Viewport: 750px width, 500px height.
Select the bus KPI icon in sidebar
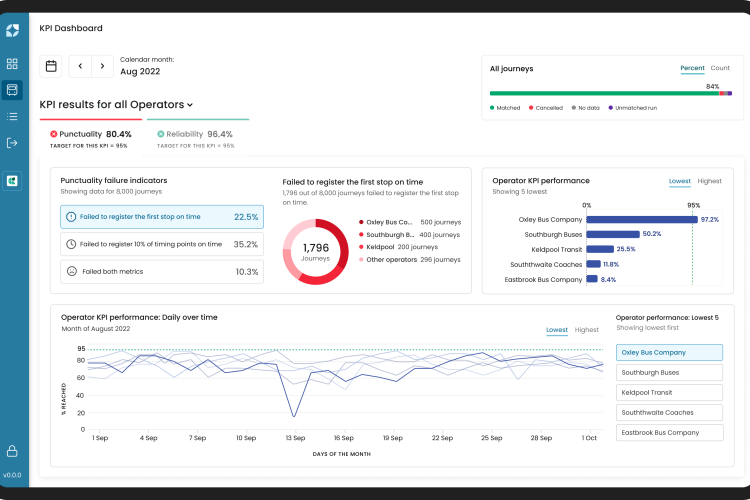[12, 89]
